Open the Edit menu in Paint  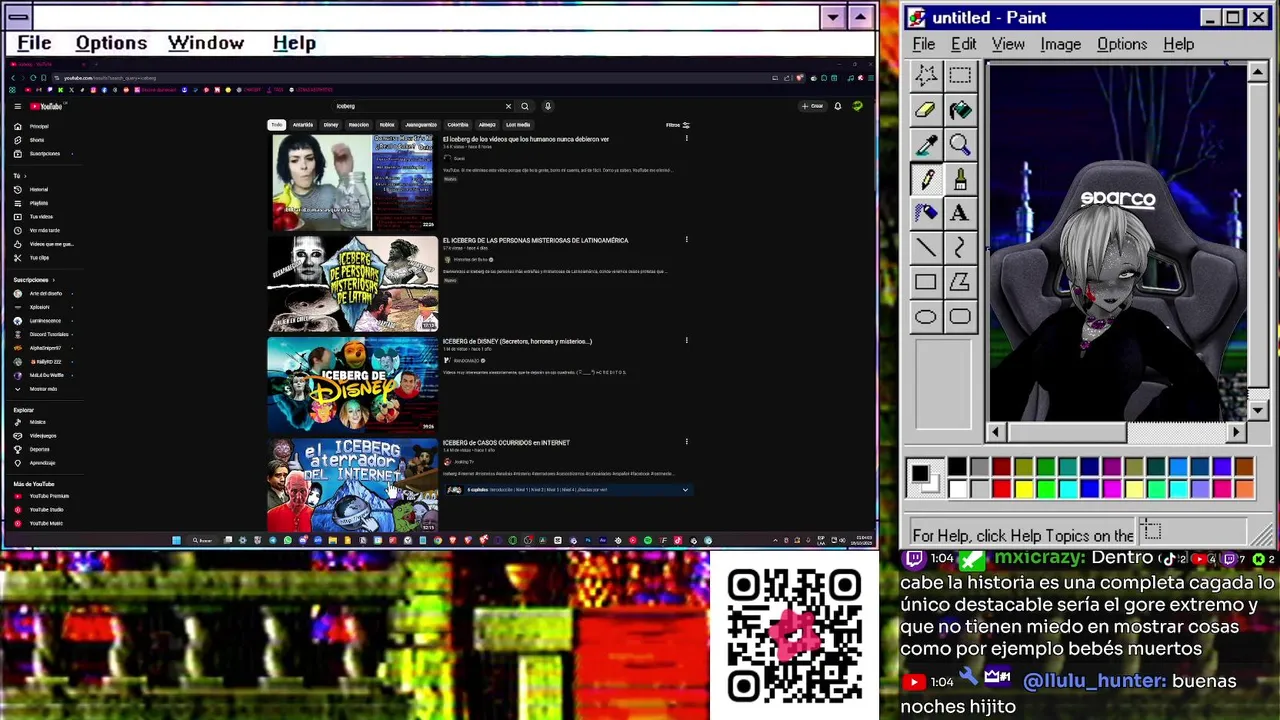tap(964, 44)
